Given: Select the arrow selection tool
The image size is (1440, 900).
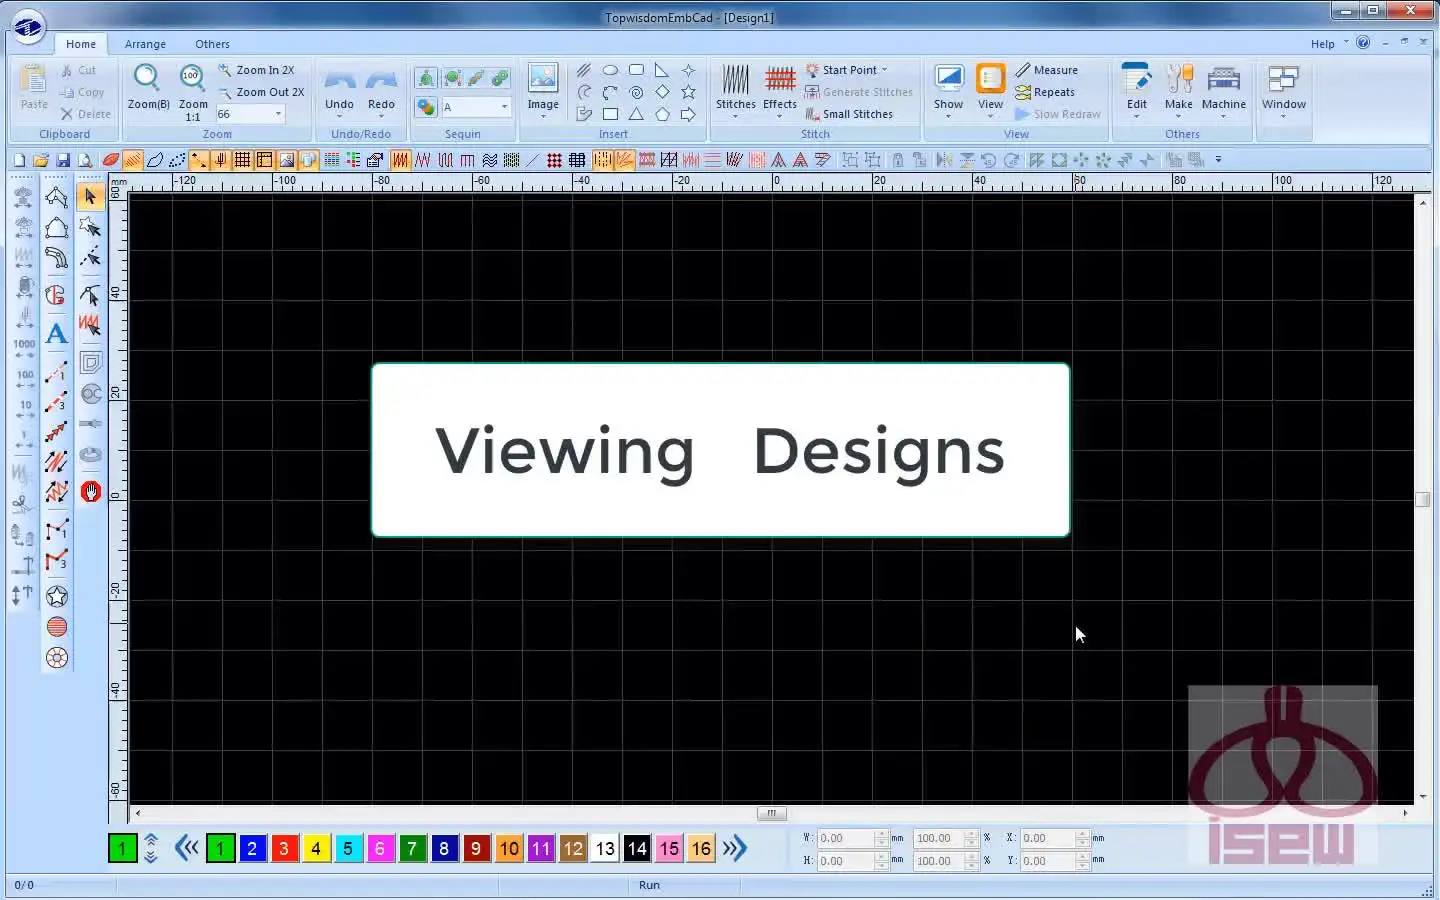Looking at the screenshot, I should tap(90, 196).
